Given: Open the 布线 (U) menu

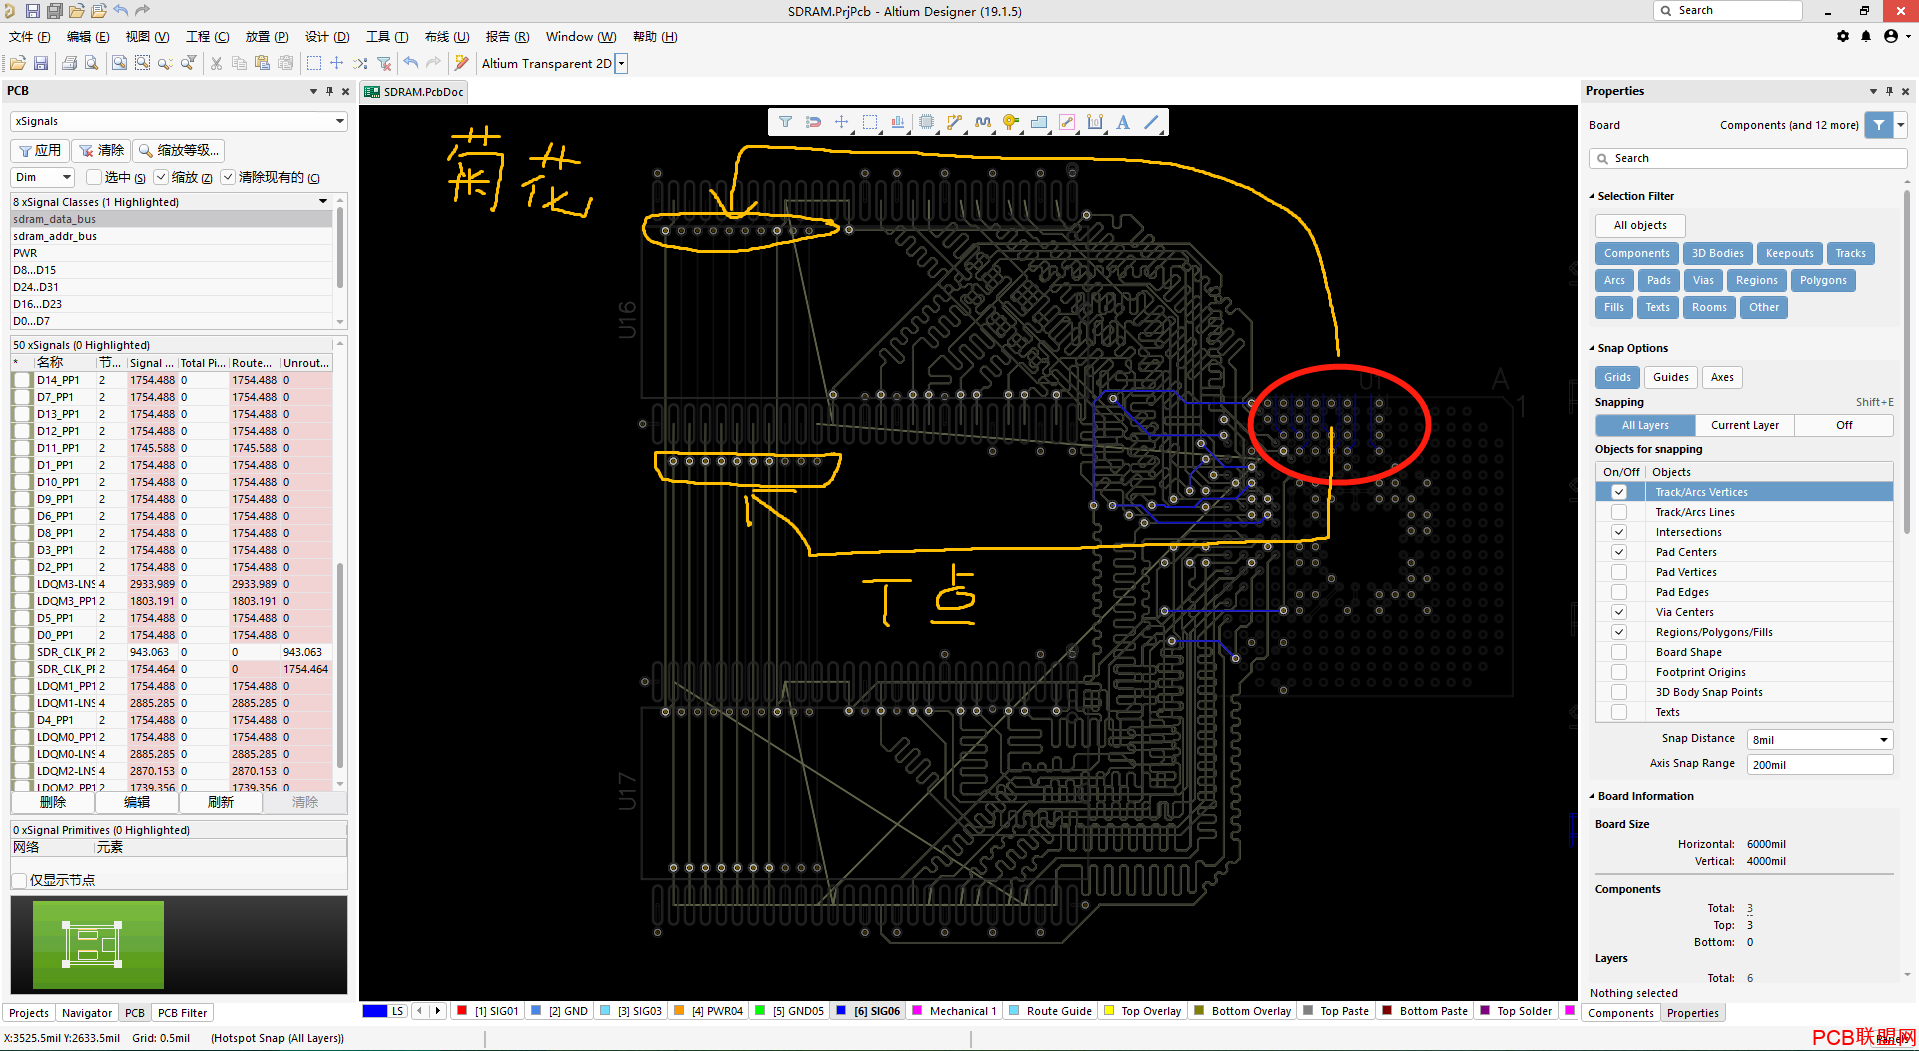Looking at the screenshot, I should 447,37.
